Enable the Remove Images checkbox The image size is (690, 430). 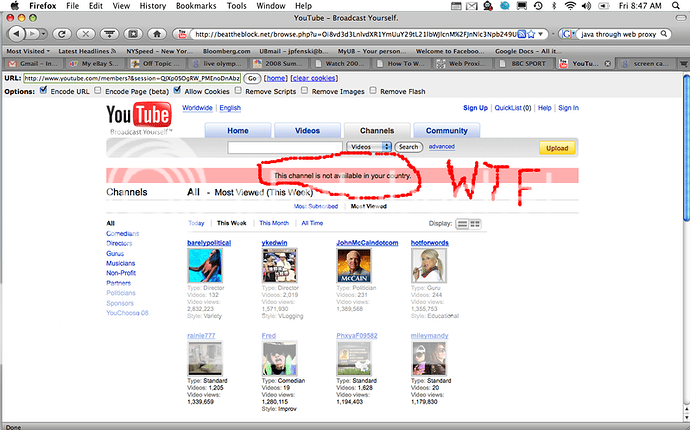click(305, 90)
